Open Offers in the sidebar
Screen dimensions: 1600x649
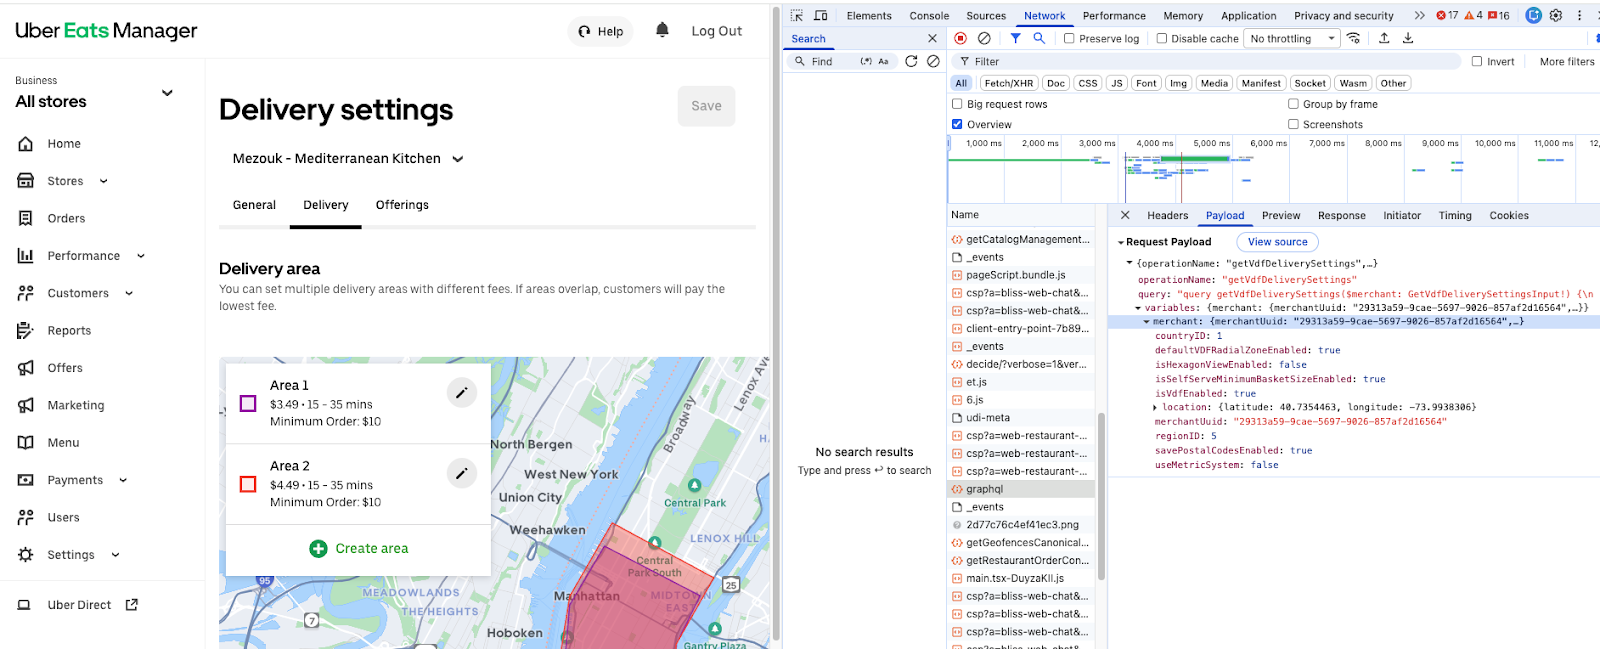[x=65, y=368]
